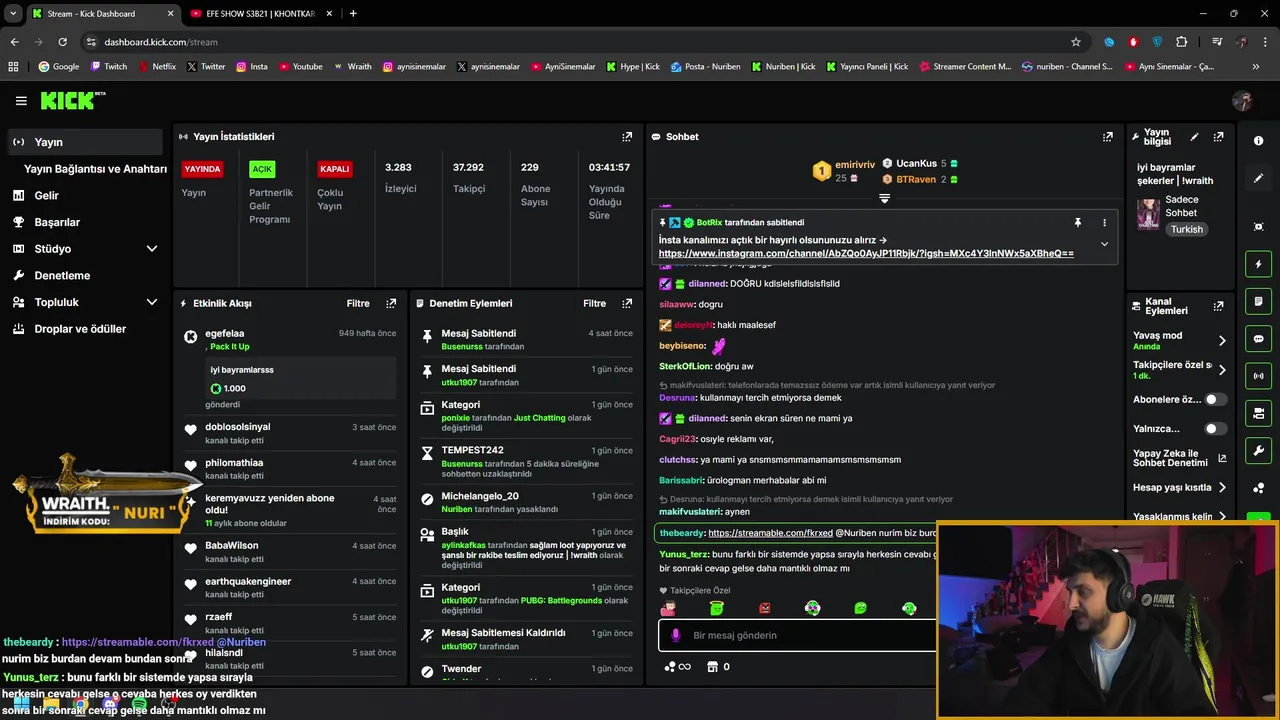Expand the pinned message chevron
The height and width of the screenshot is (720, 1280).
pos(1104,244)
